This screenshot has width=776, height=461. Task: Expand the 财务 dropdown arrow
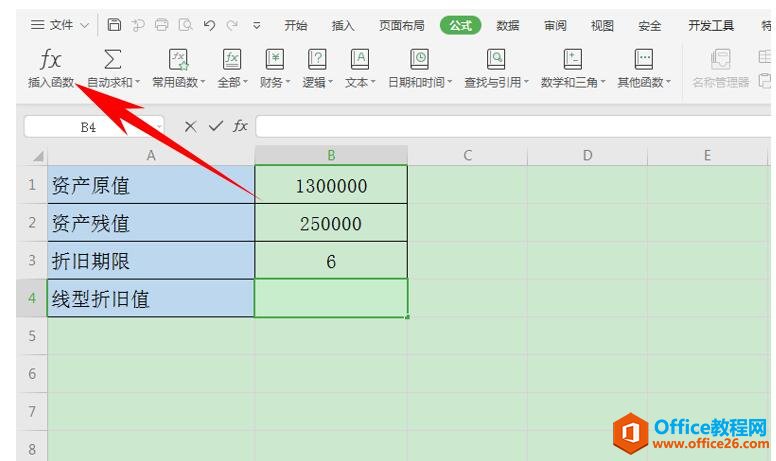click(288, 82)
